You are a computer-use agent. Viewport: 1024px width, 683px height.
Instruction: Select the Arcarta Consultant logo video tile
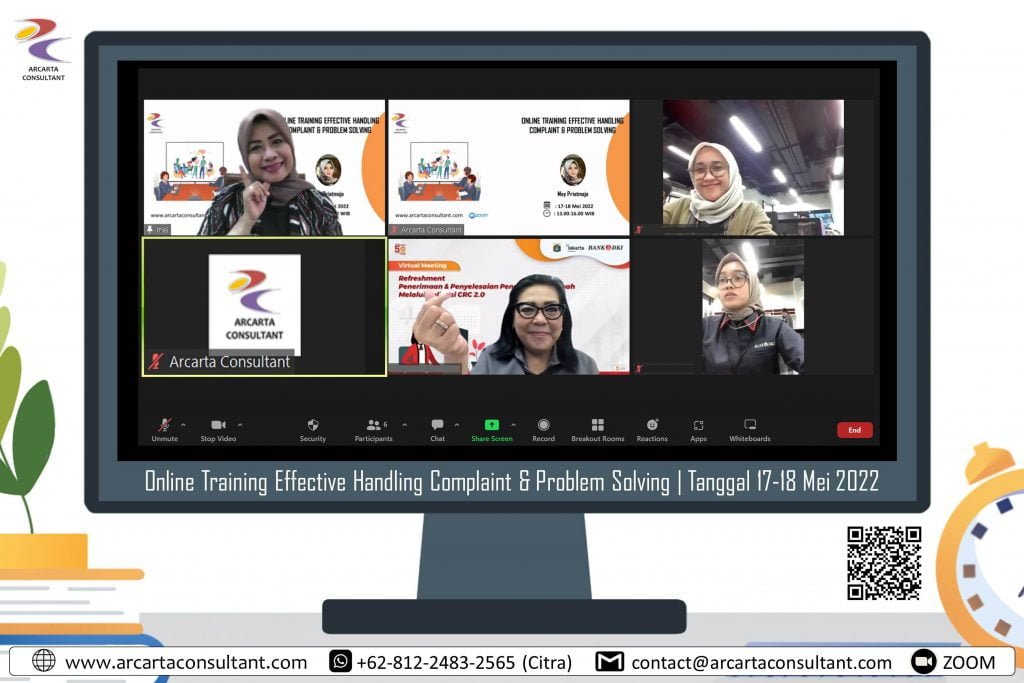(x=264, y=306)
